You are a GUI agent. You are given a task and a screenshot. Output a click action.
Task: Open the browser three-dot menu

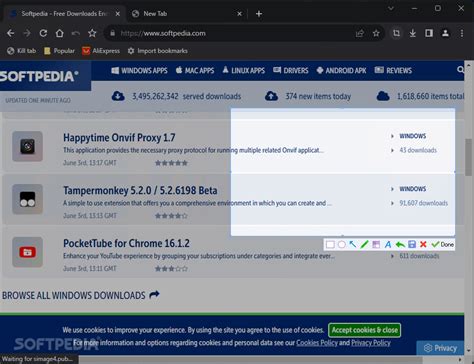[462, 33]
